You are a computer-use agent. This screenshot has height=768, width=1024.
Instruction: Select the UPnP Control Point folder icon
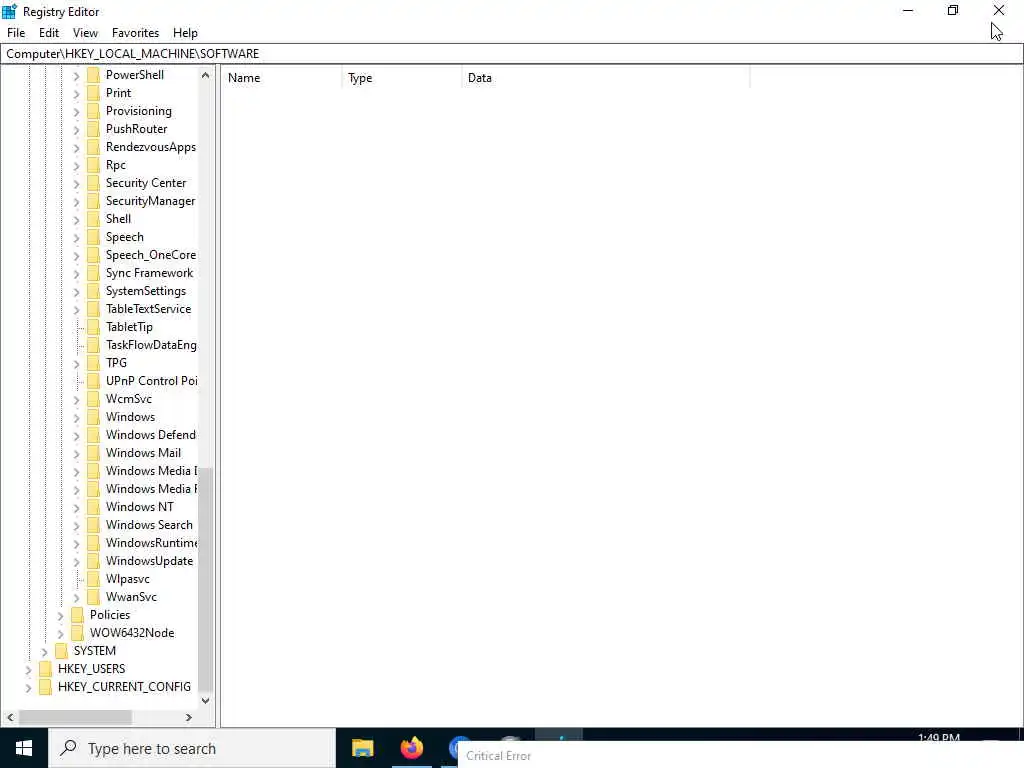click(x=93, y=381)
